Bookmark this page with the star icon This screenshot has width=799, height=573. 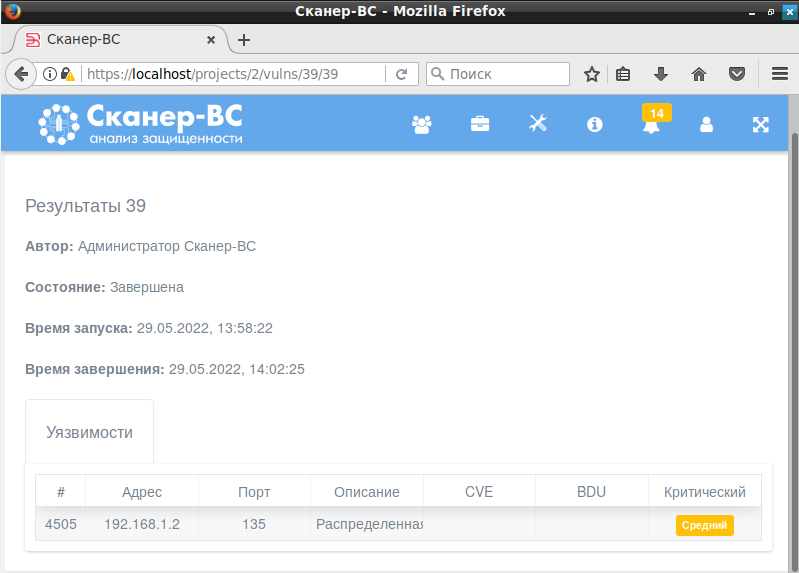pyautogui.click(x=592, y=74)
